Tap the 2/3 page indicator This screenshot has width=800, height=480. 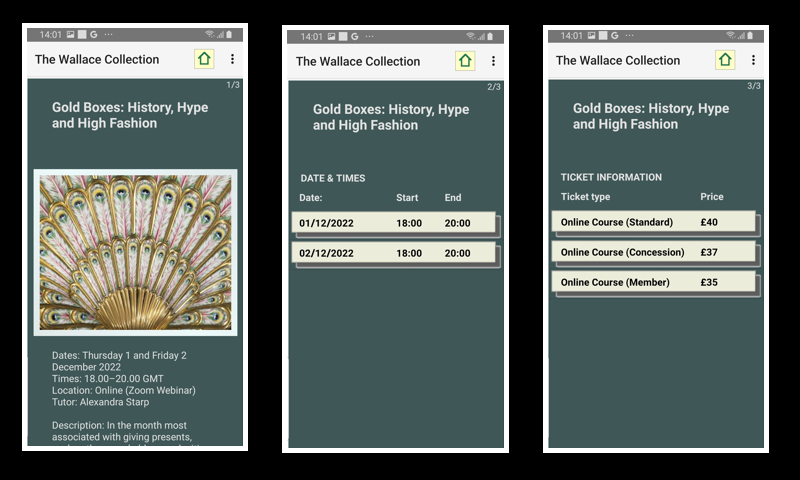click(x=494, y=87)
